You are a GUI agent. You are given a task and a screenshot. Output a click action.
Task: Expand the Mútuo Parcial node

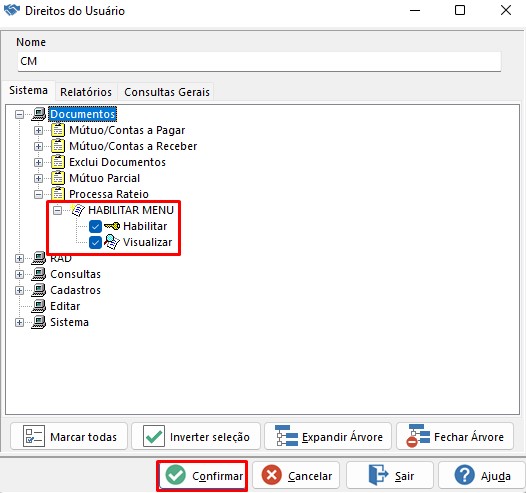point(38,178)
